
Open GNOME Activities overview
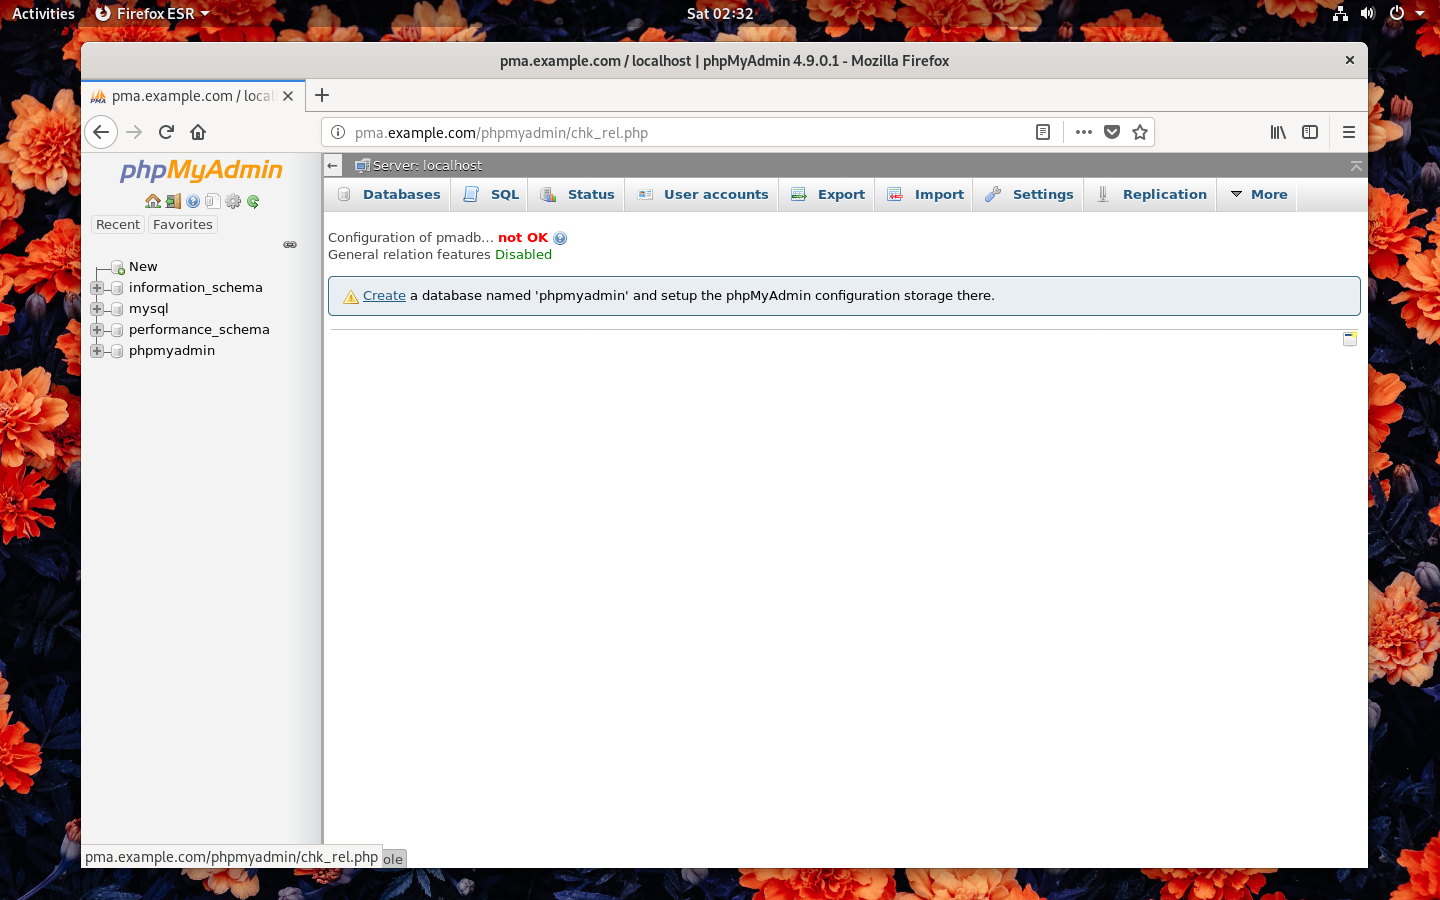(43, 14)
